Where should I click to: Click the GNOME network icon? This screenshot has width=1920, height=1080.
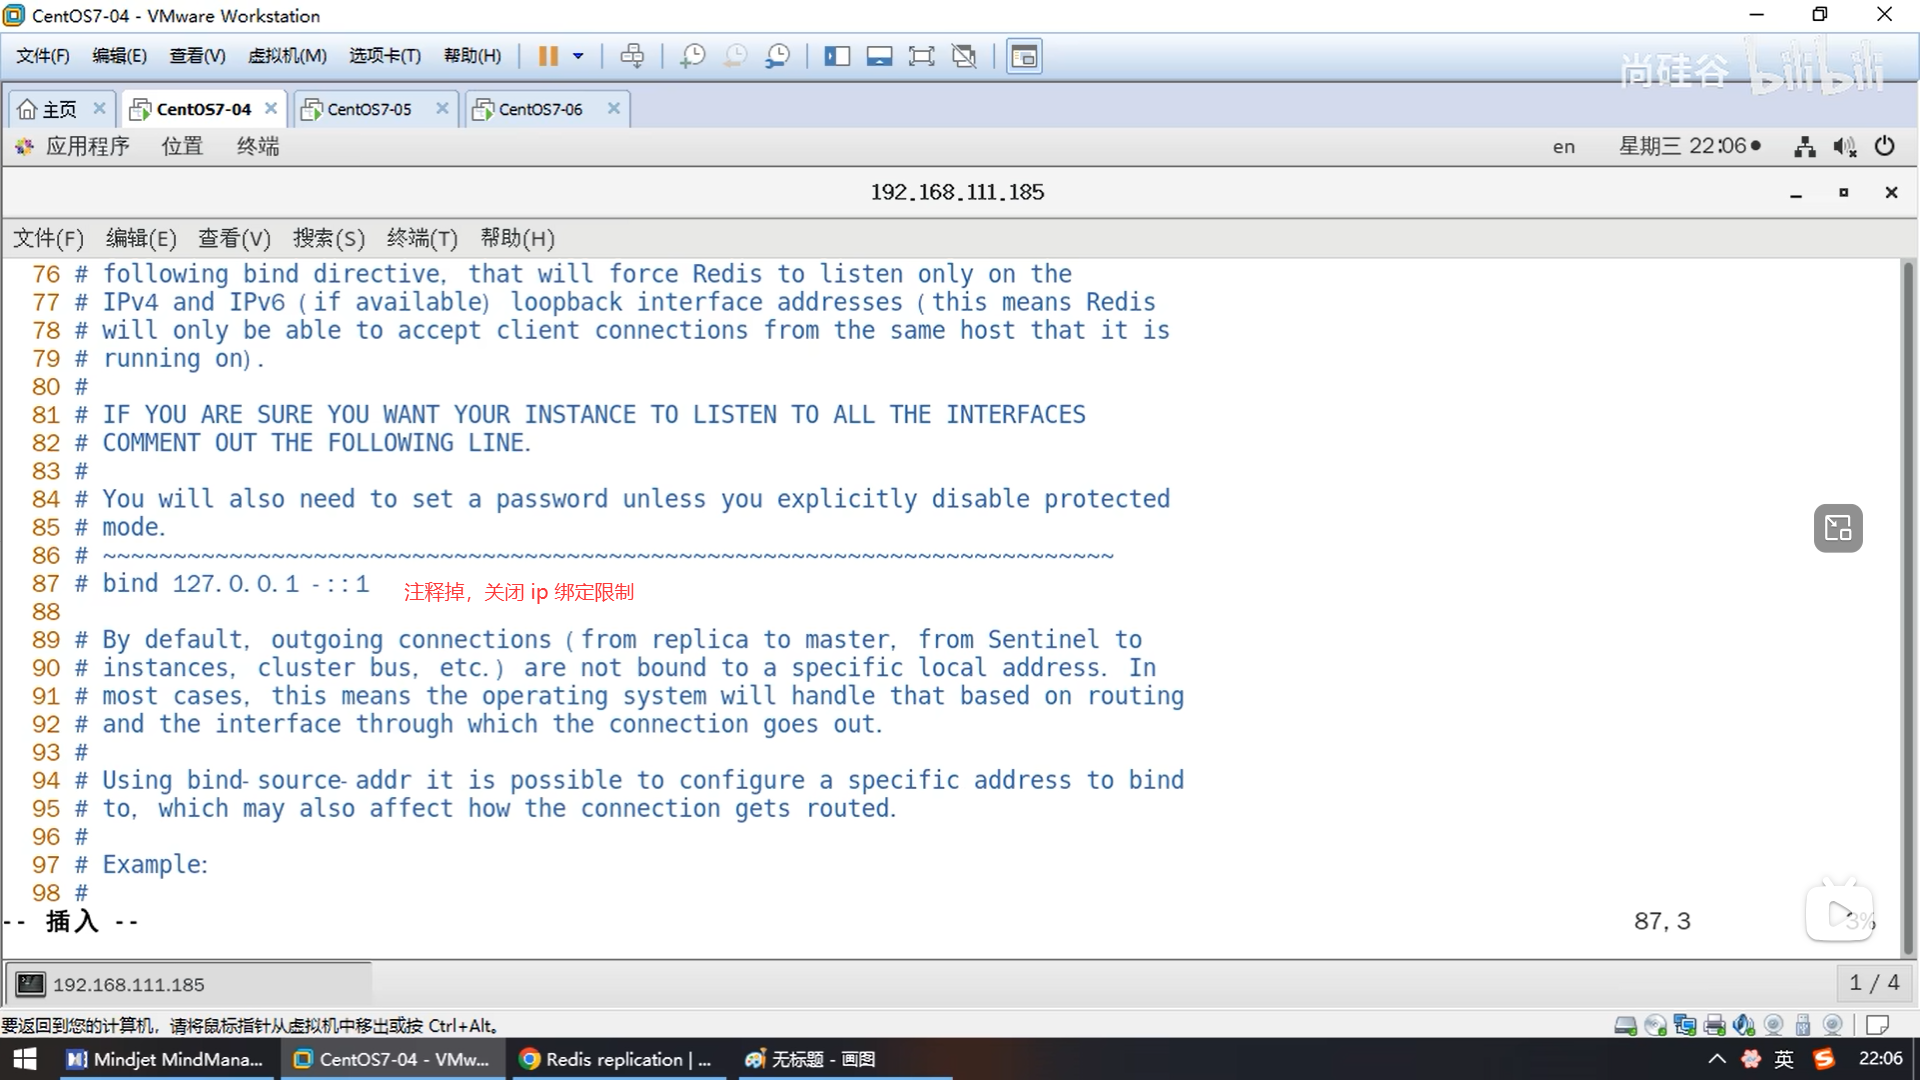(1804, 146)
